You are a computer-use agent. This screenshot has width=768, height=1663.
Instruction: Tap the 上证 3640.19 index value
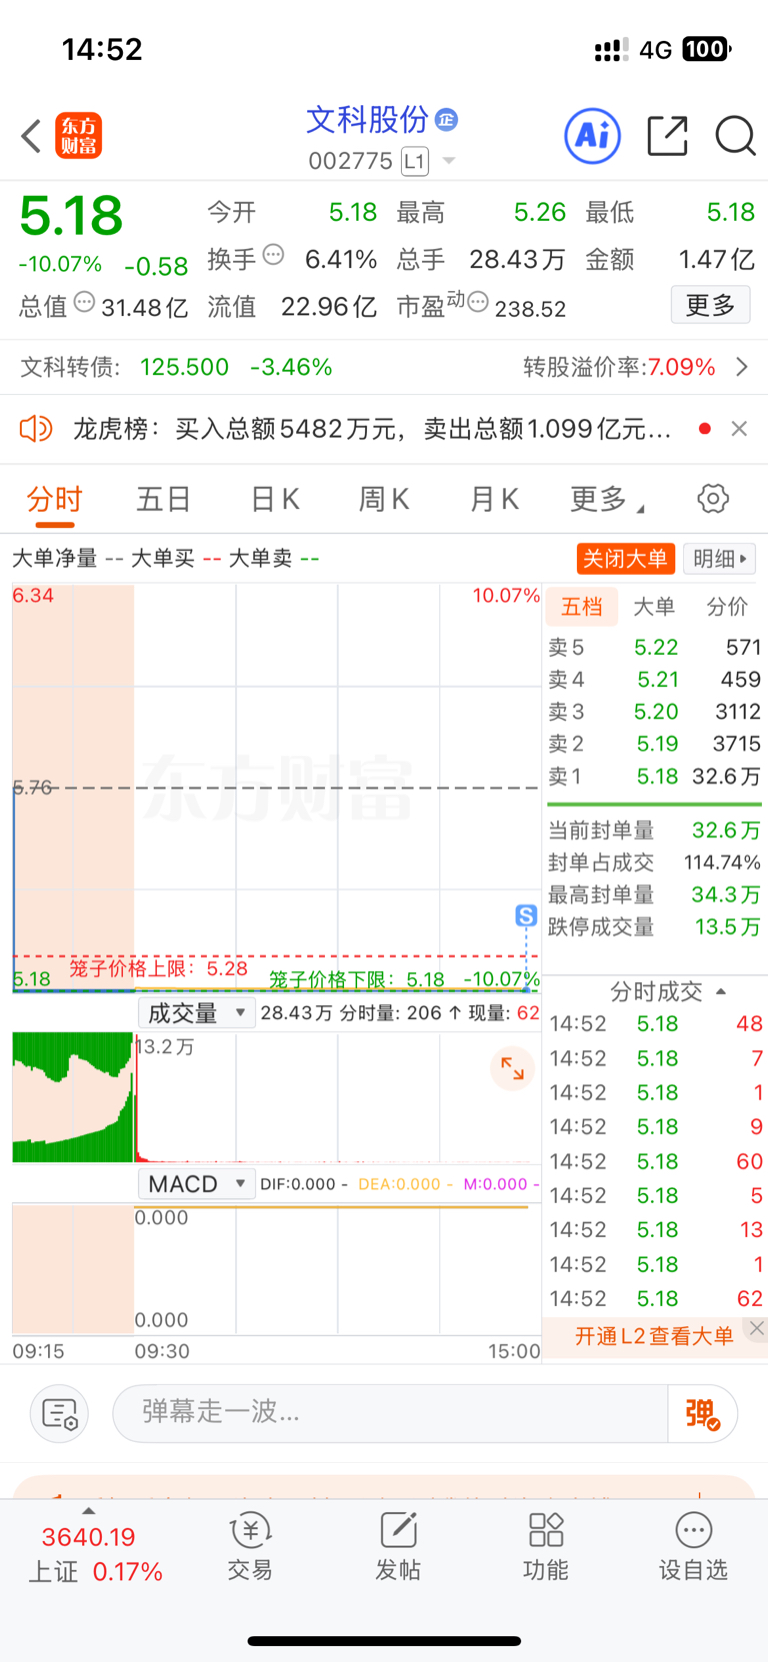[88, 1536]
